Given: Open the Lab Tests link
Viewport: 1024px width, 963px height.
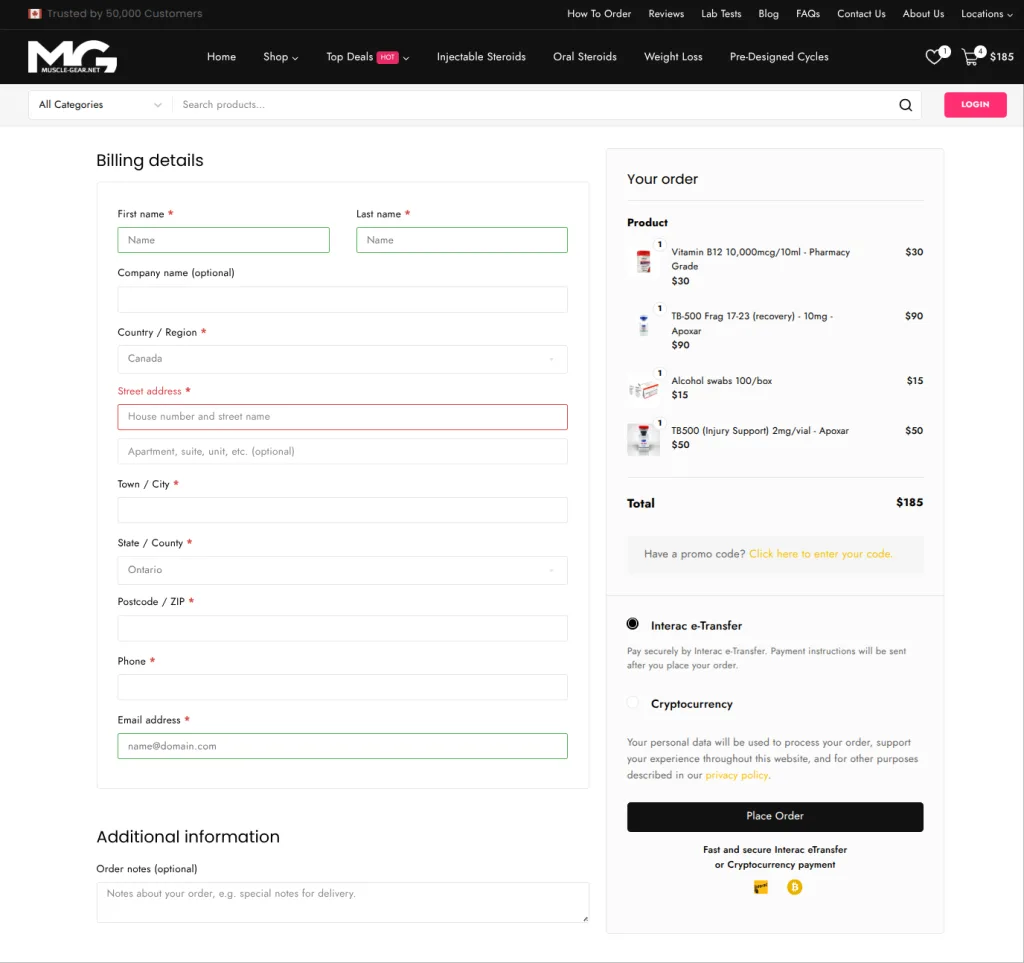Looking at the screenshot, I should pyautogui.click(x=721, y=14).
